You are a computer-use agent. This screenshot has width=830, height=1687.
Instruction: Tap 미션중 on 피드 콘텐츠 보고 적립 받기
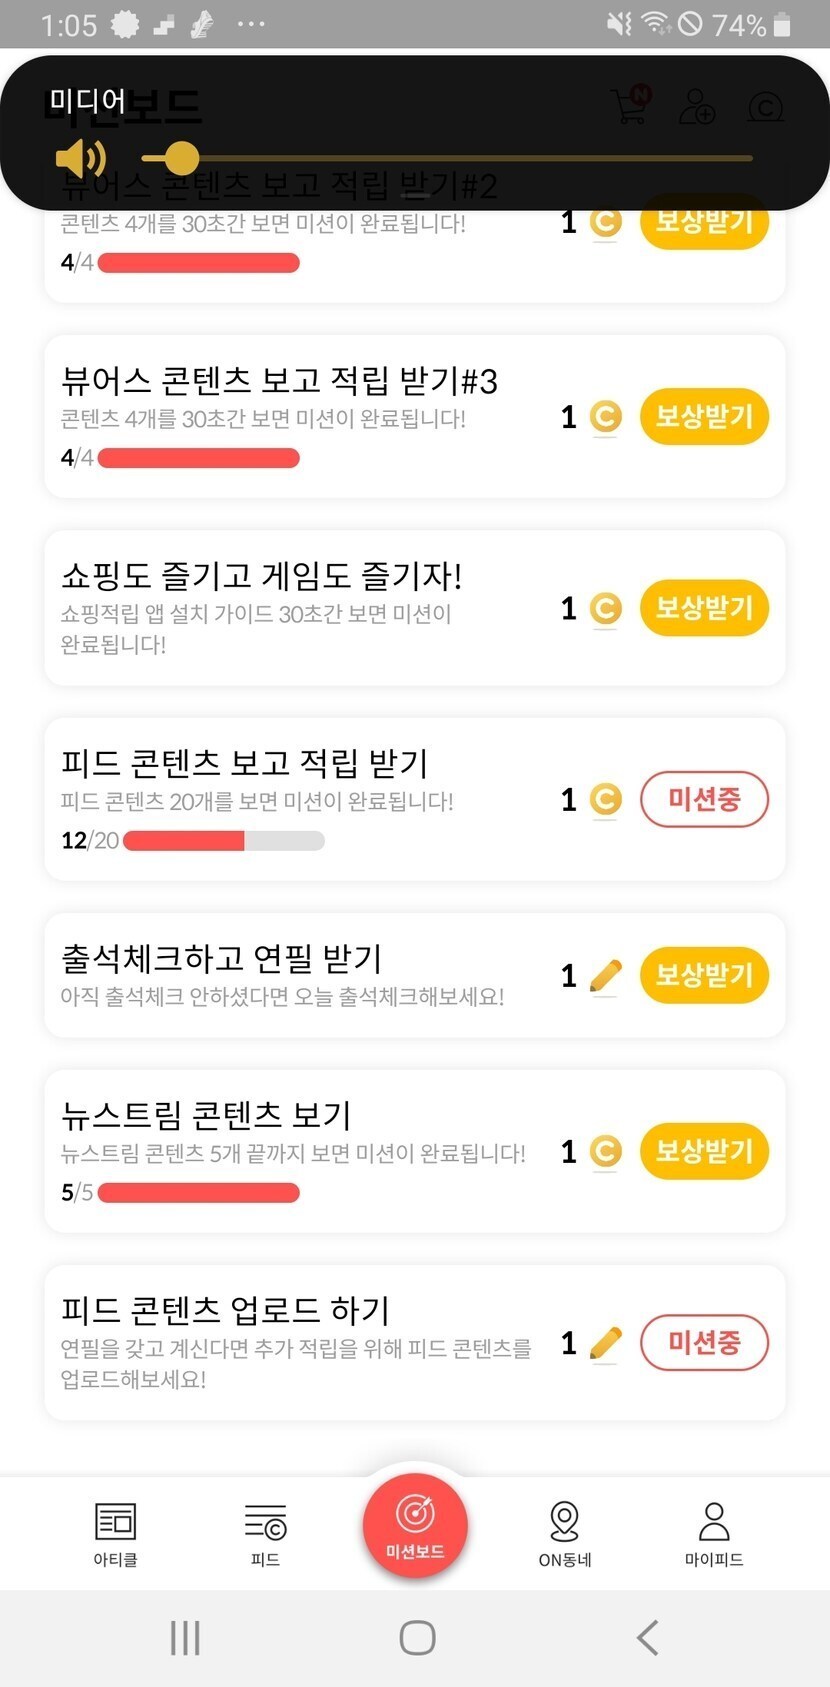tap(704, 799)
